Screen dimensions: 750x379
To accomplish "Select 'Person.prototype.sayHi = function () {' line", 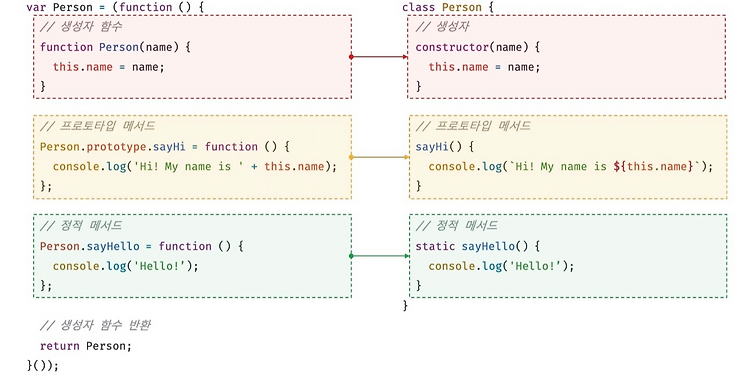I will [x=165, y=147].
